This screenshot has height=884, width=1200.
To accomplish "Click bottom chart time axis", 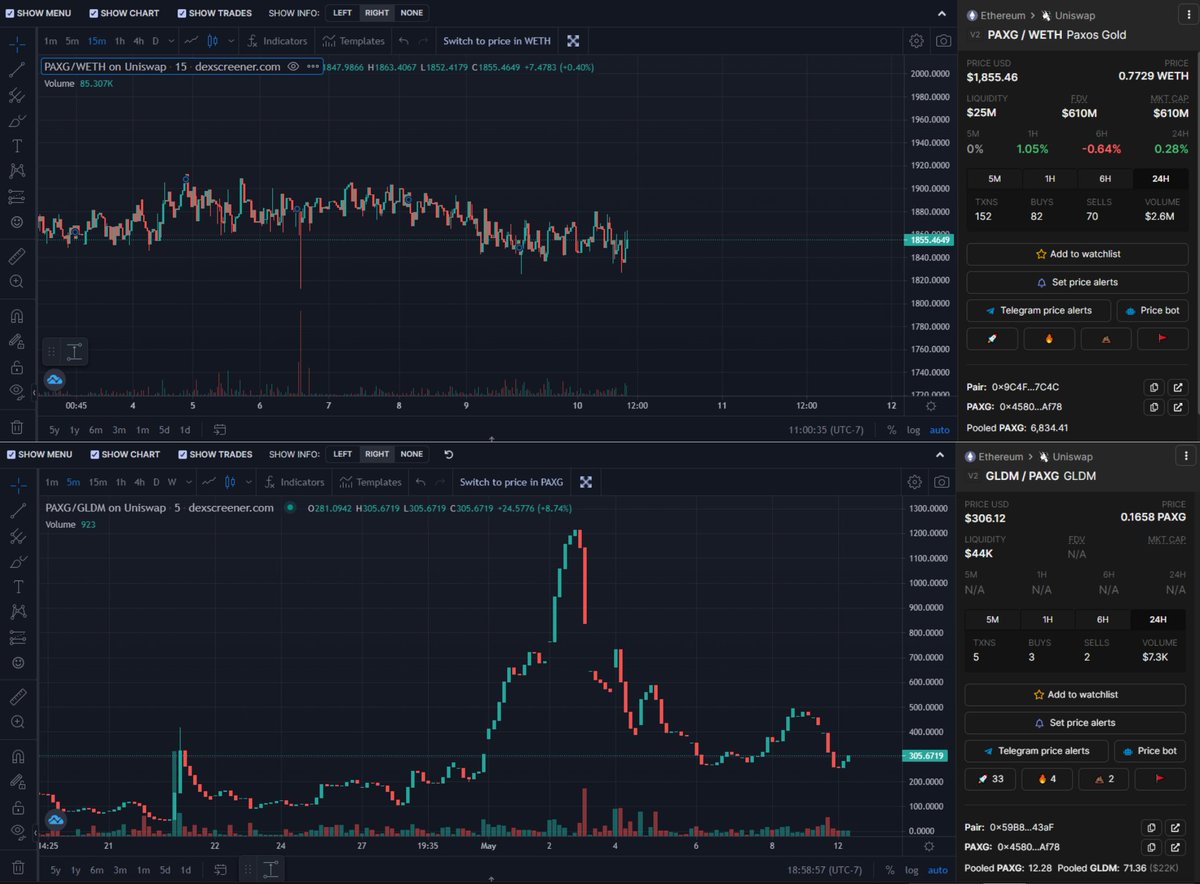I will (x=468, y=846).
